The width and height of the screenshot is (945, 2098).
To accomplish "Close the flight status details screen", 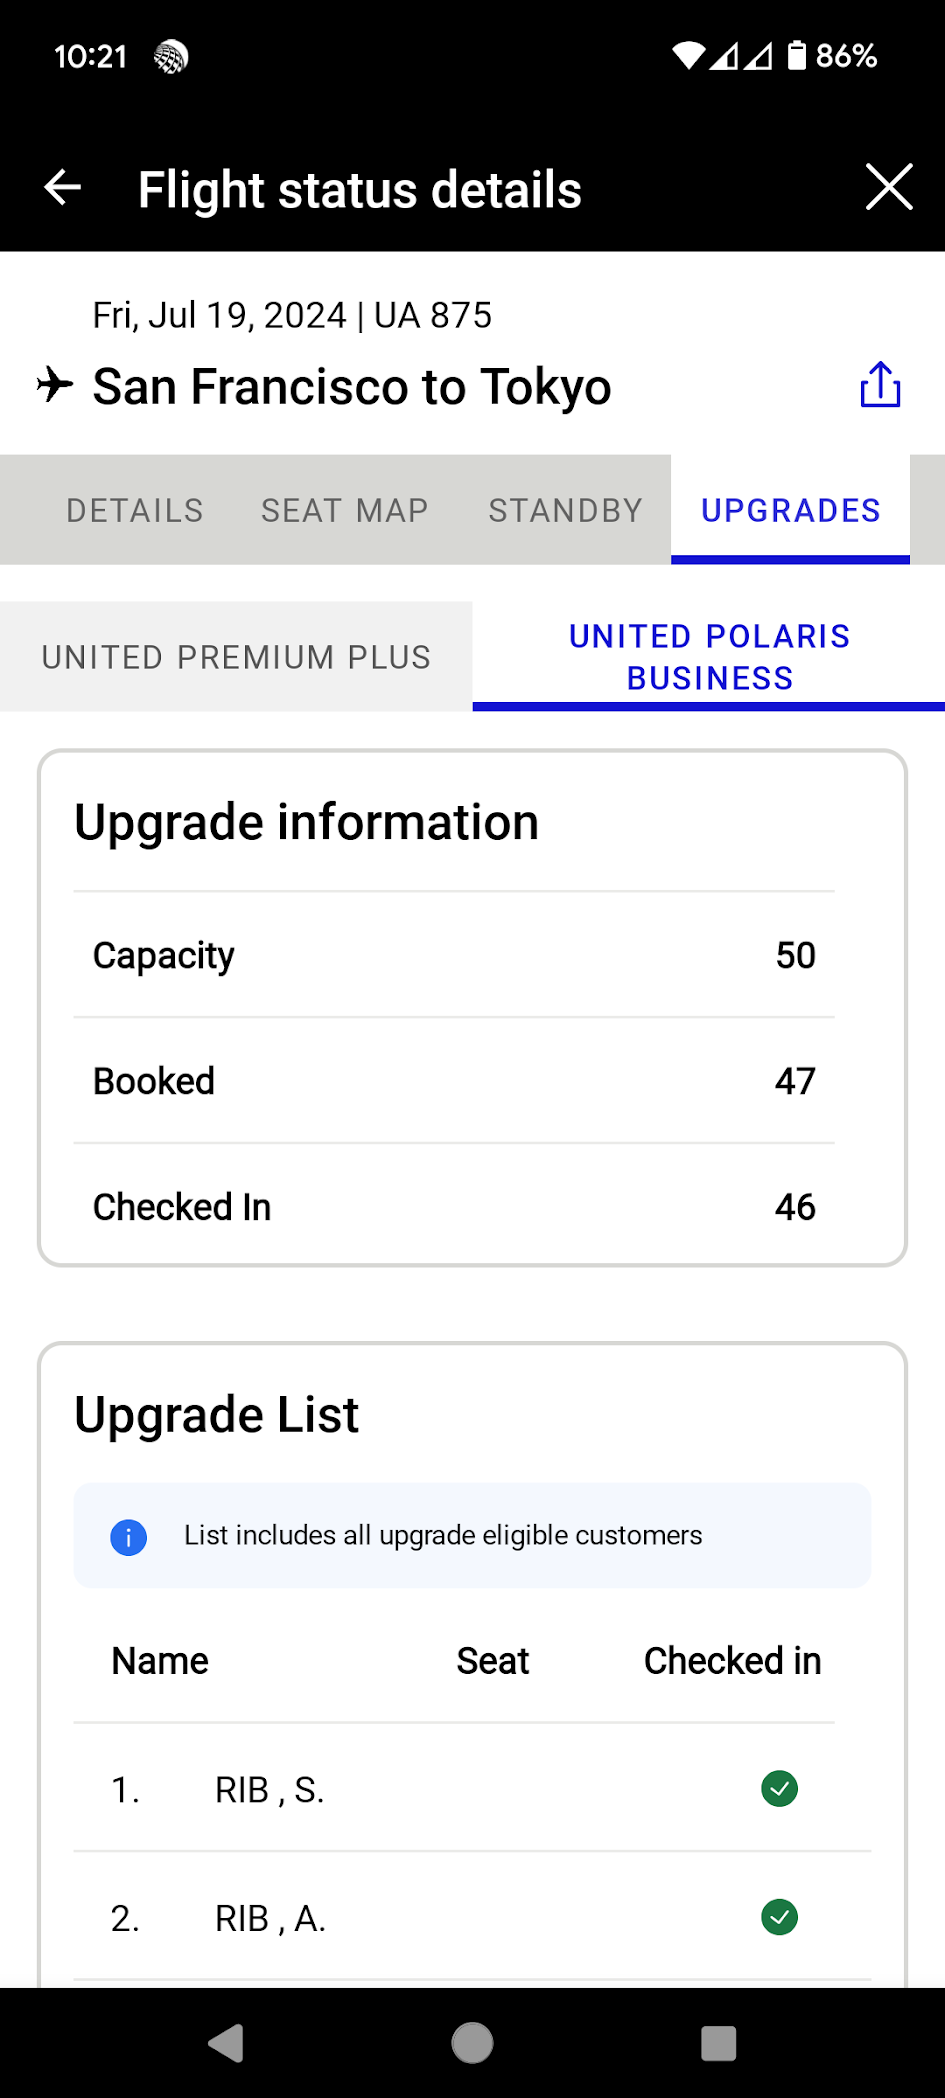I will point(888,188).
